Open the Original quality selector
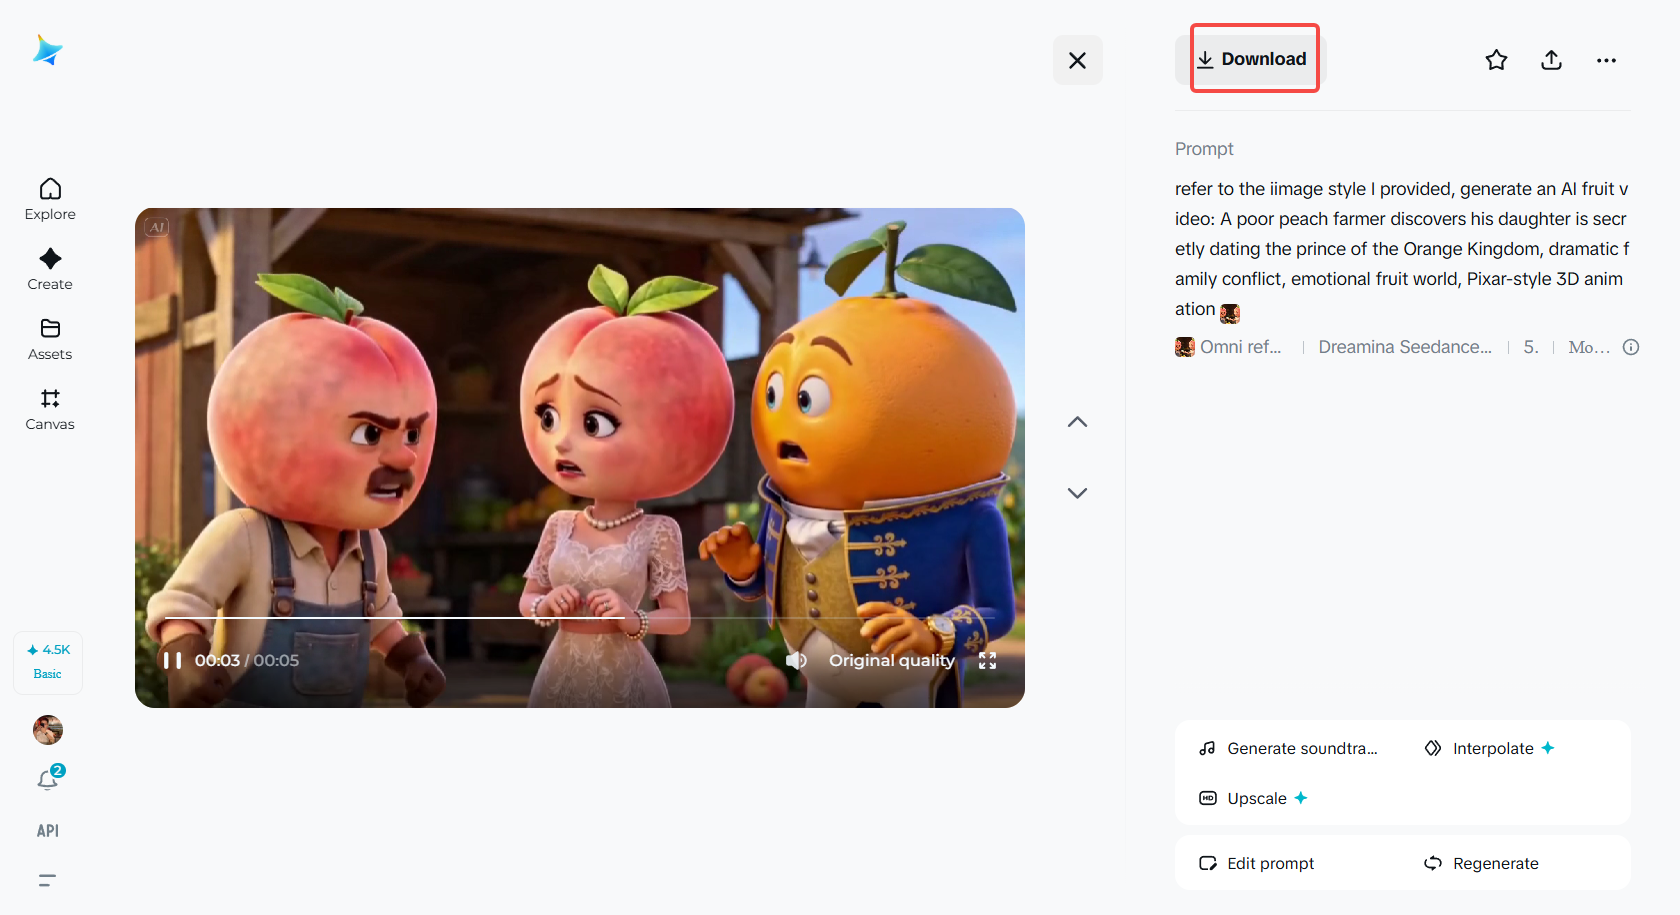The width and height of the screenshot is (1680, 915). (892, 660)
